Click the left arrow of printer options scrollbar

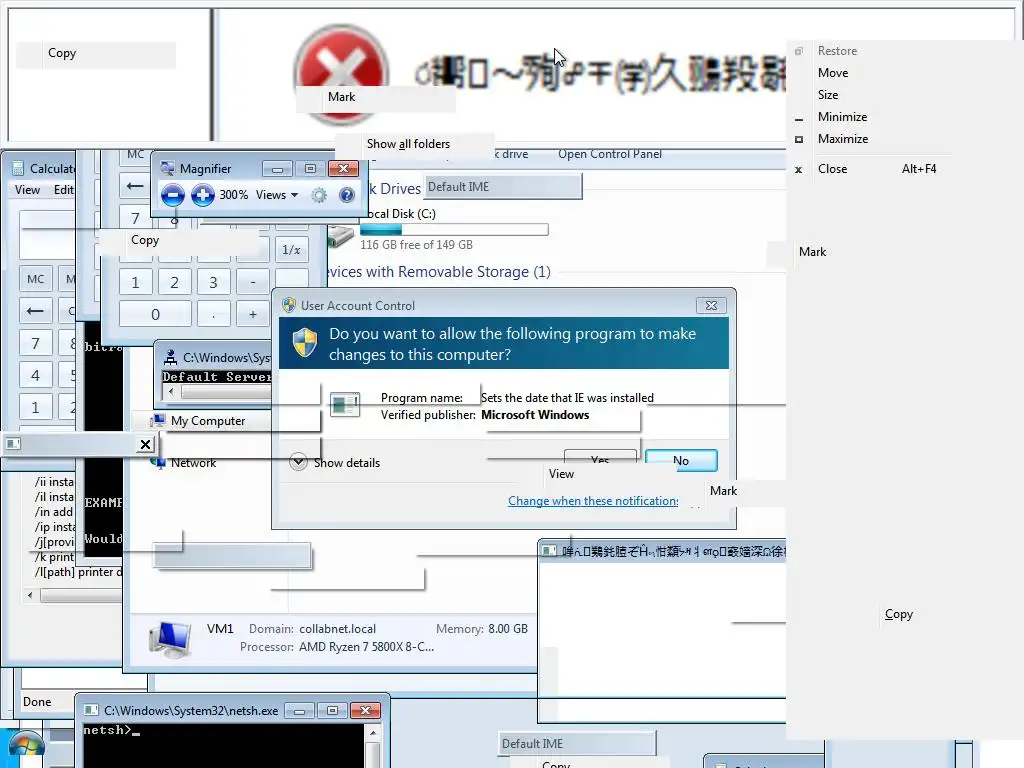coord(30,595)
